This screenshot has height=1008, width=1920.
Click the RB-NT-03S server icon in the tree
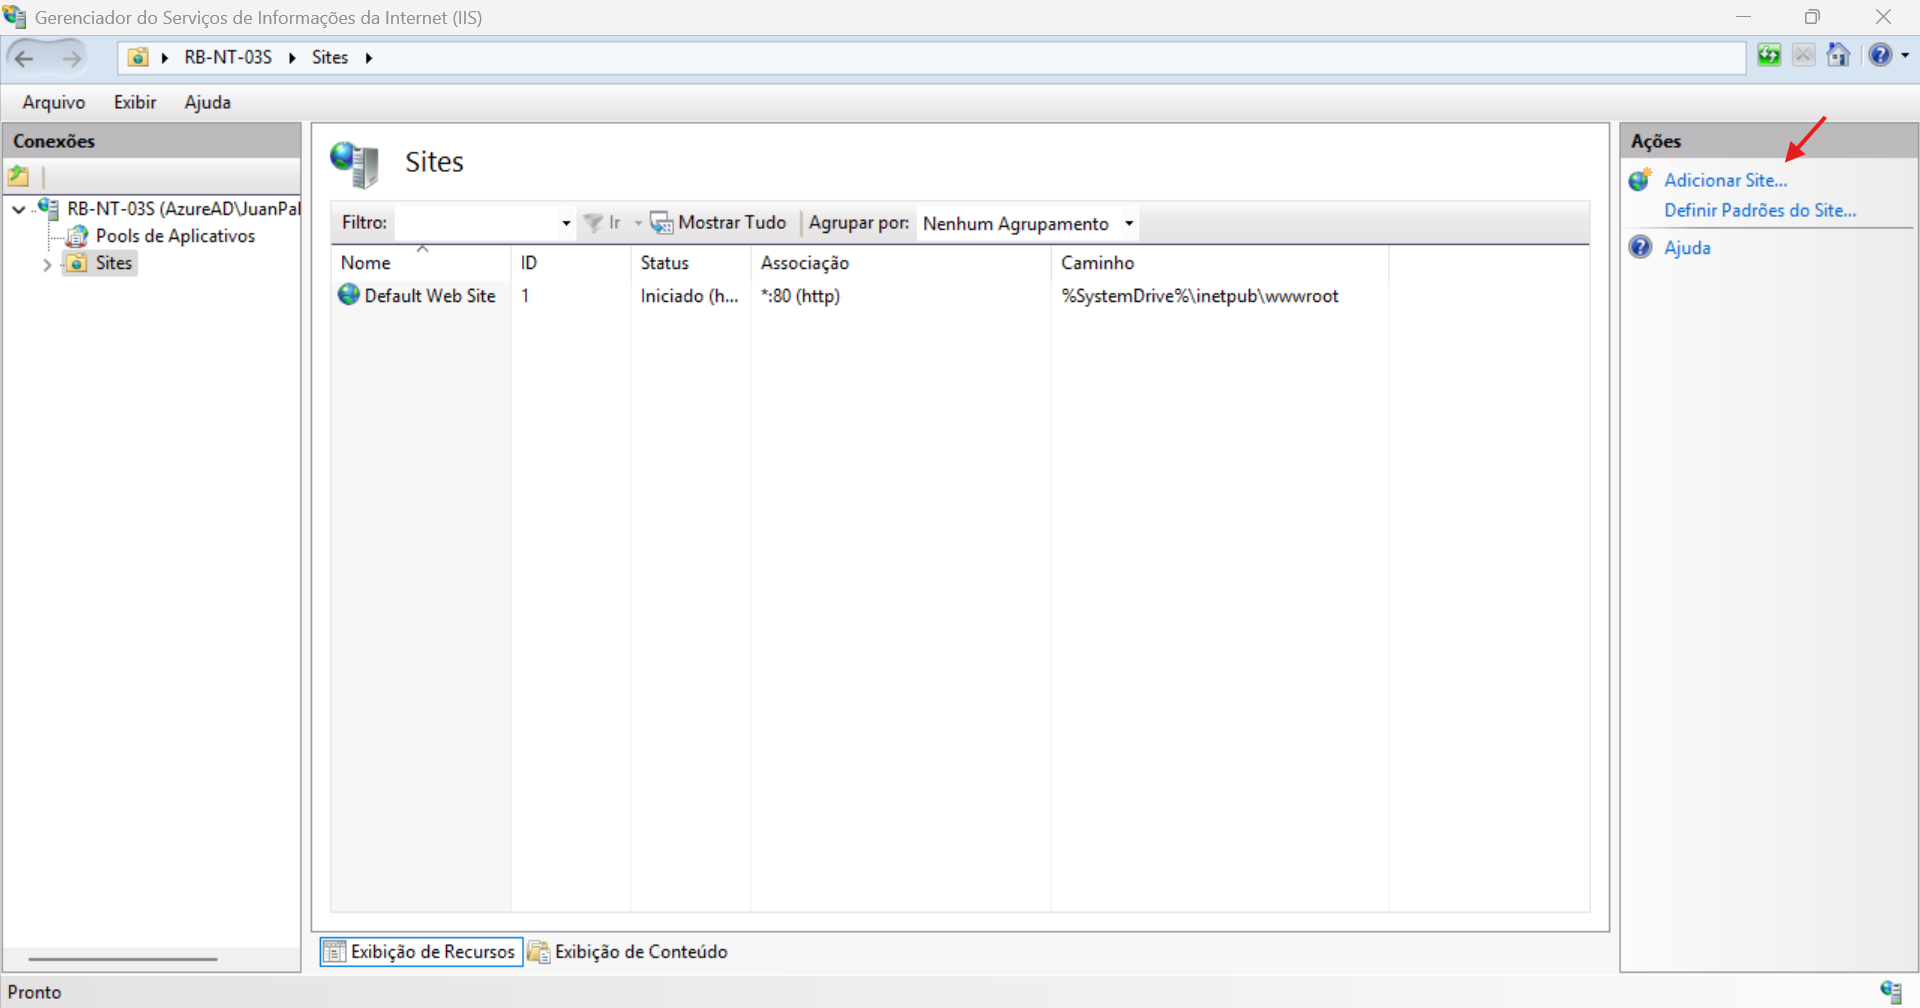tap(48, 209)
